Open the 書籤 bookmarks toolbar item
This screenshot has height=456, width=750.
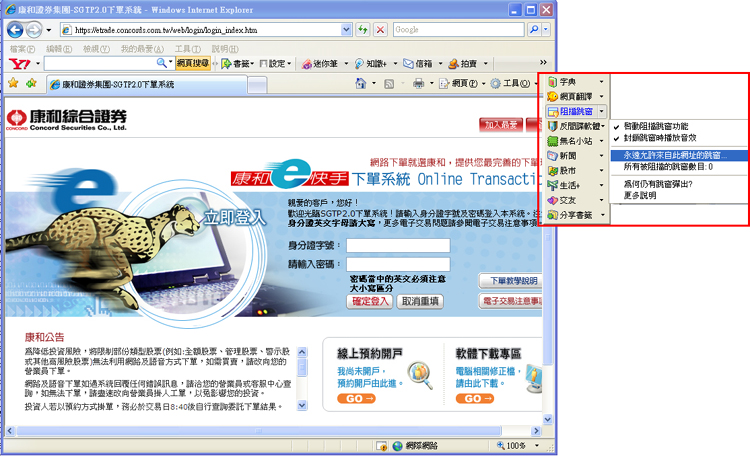235,63
